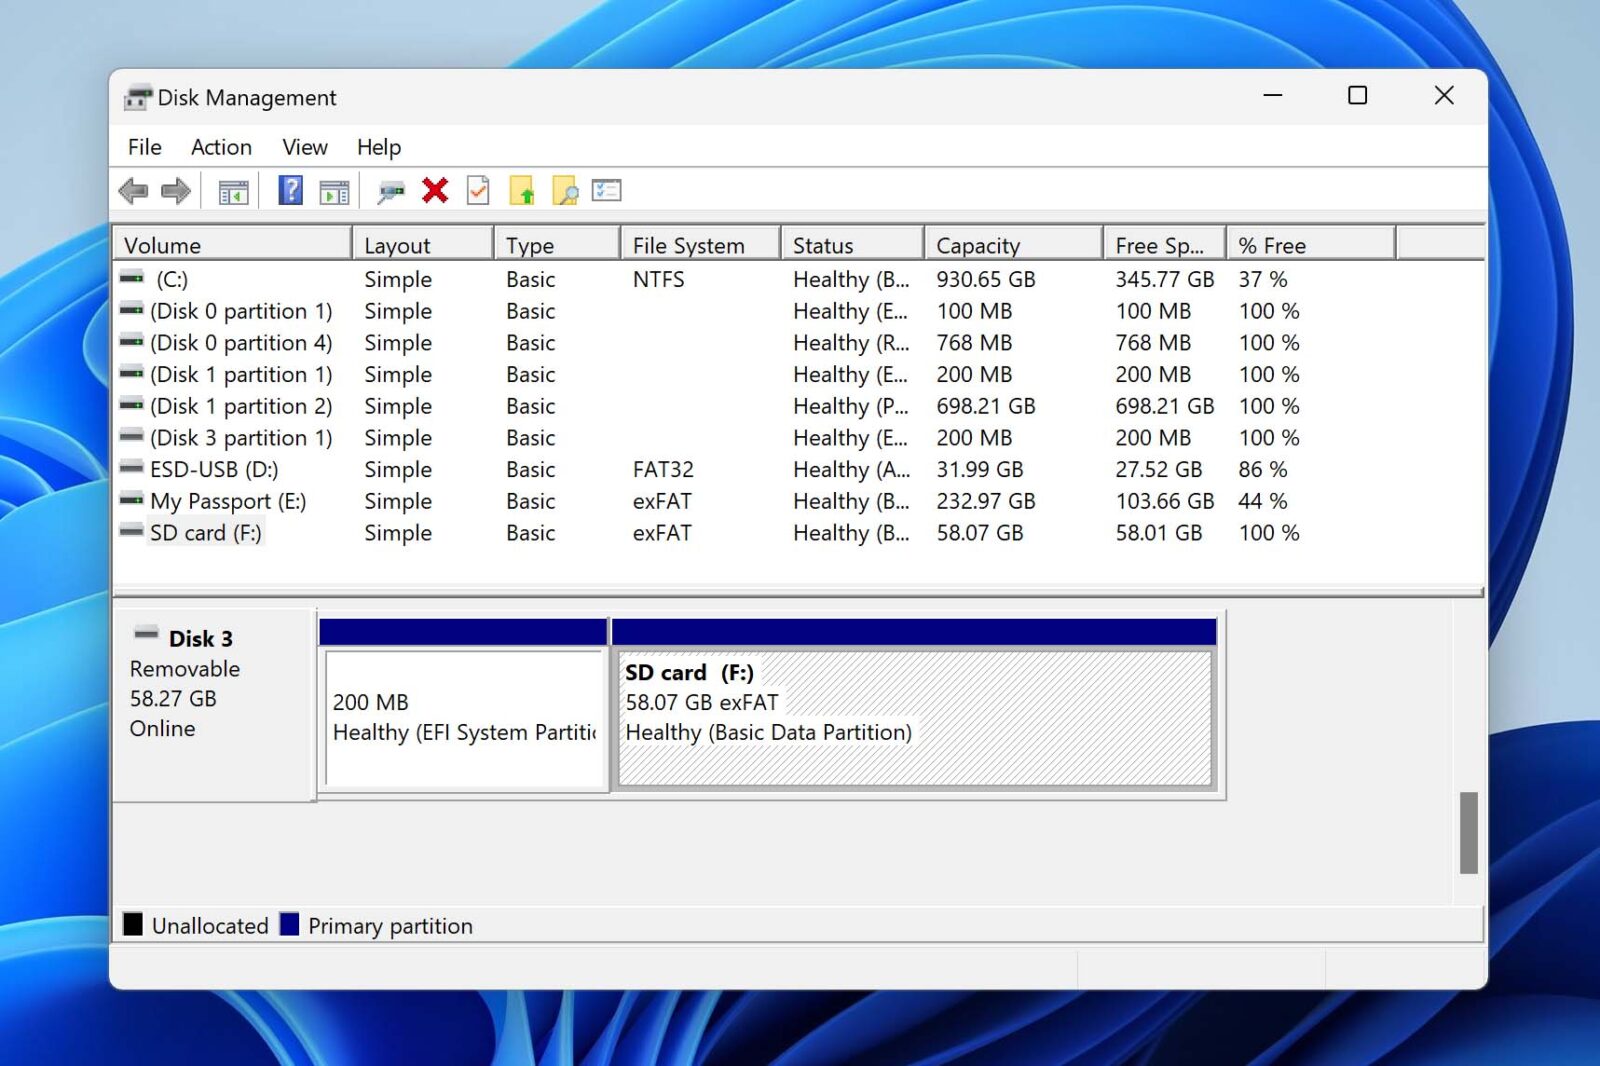Viewport: 1600px width, 1066px height.
Task: Open the Action menu
Action: [221, 147]
